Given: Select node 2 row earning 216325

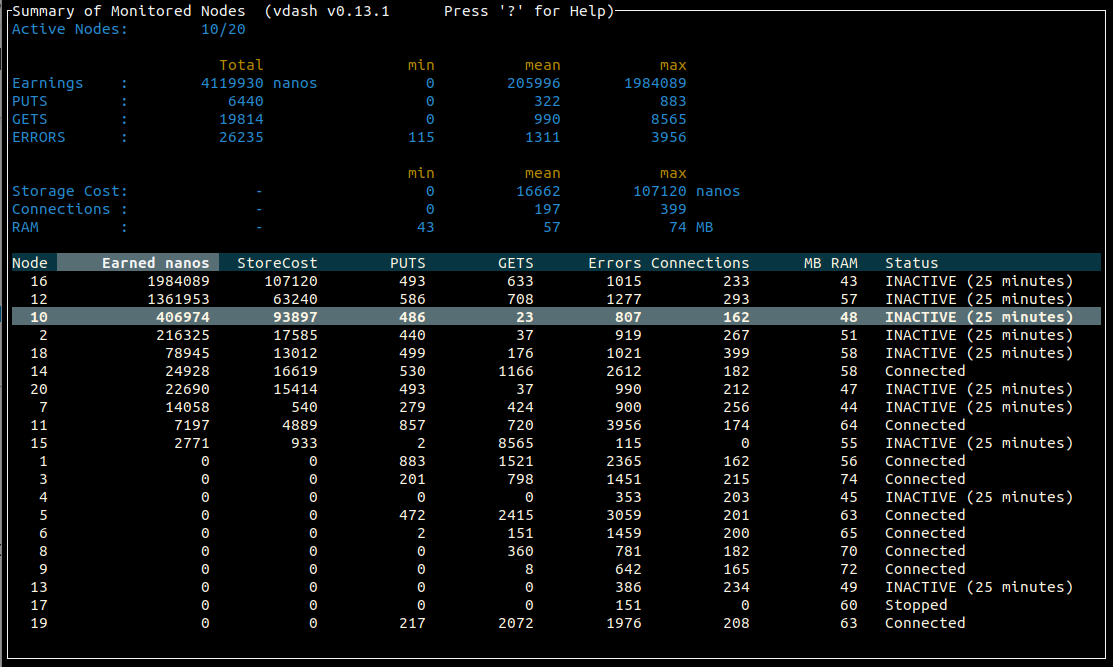Looking at the screenshot, I should point(556,335).
